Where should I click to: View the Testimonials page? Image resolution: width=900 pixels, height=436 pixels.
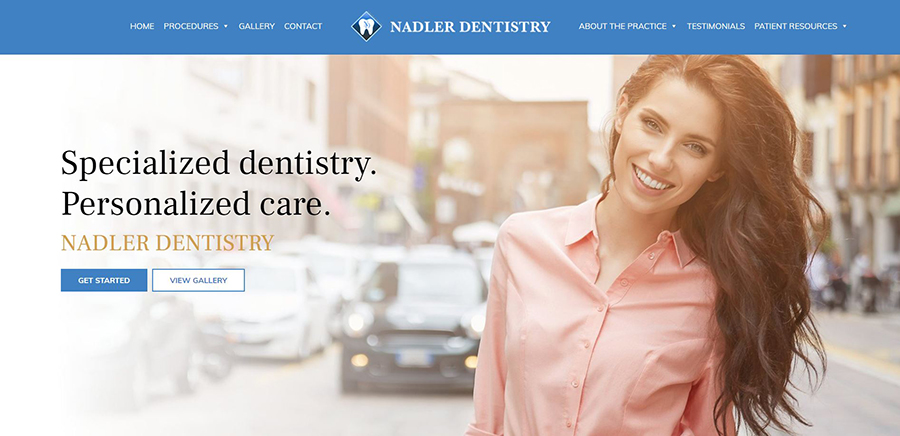click(x=716, y=26)
